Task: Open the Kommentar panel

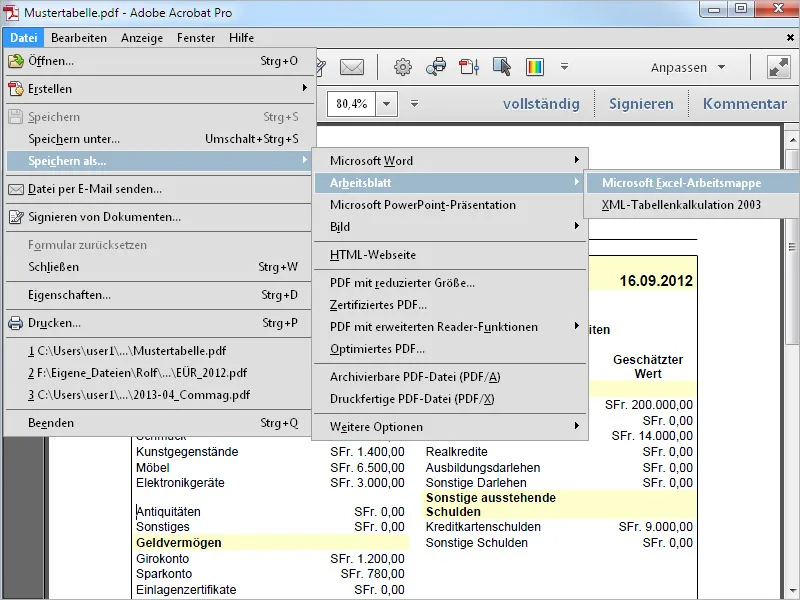Action: 744,104
